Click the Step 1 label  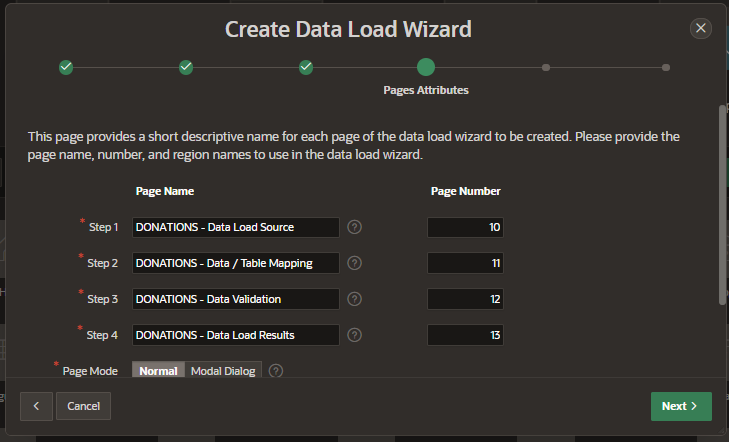tap(103, 227)
